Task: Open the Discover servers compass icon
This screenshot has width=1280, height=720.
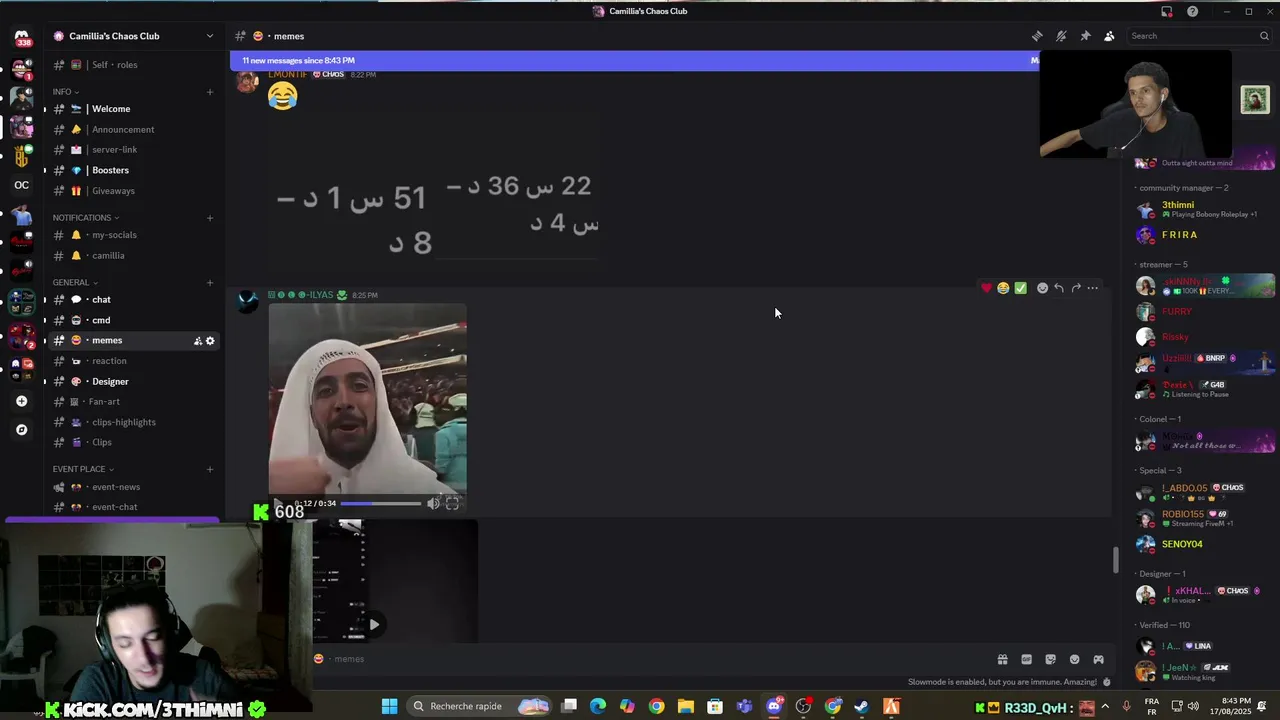Action: pos(21,430)
